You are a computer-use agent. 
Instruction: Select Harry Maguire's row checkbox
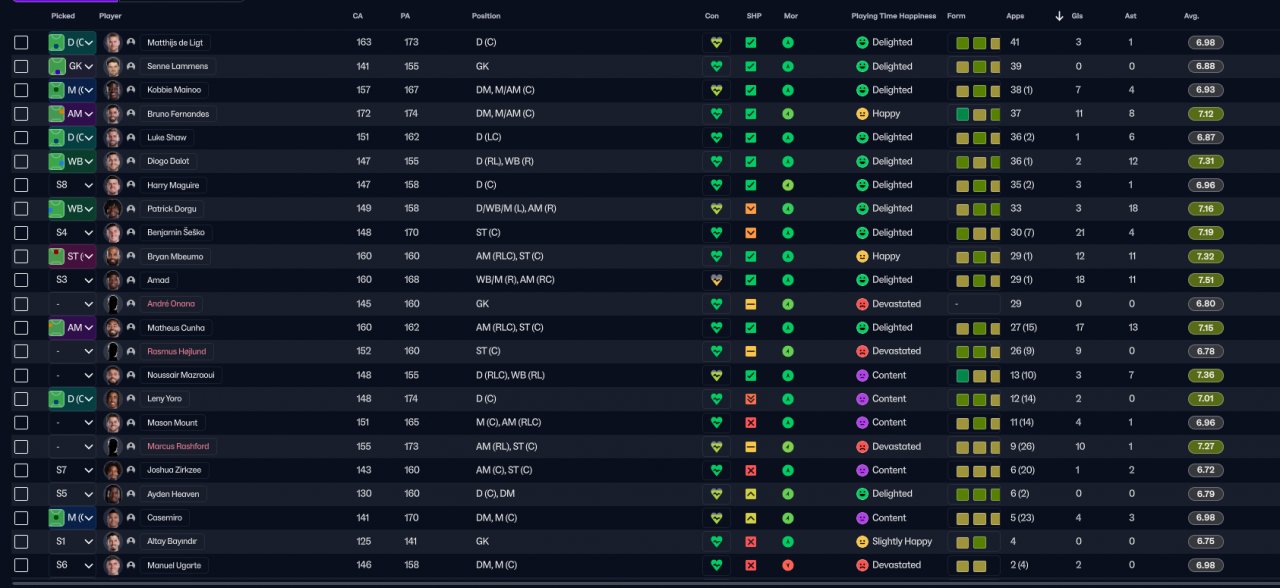(x=21, y=185)
